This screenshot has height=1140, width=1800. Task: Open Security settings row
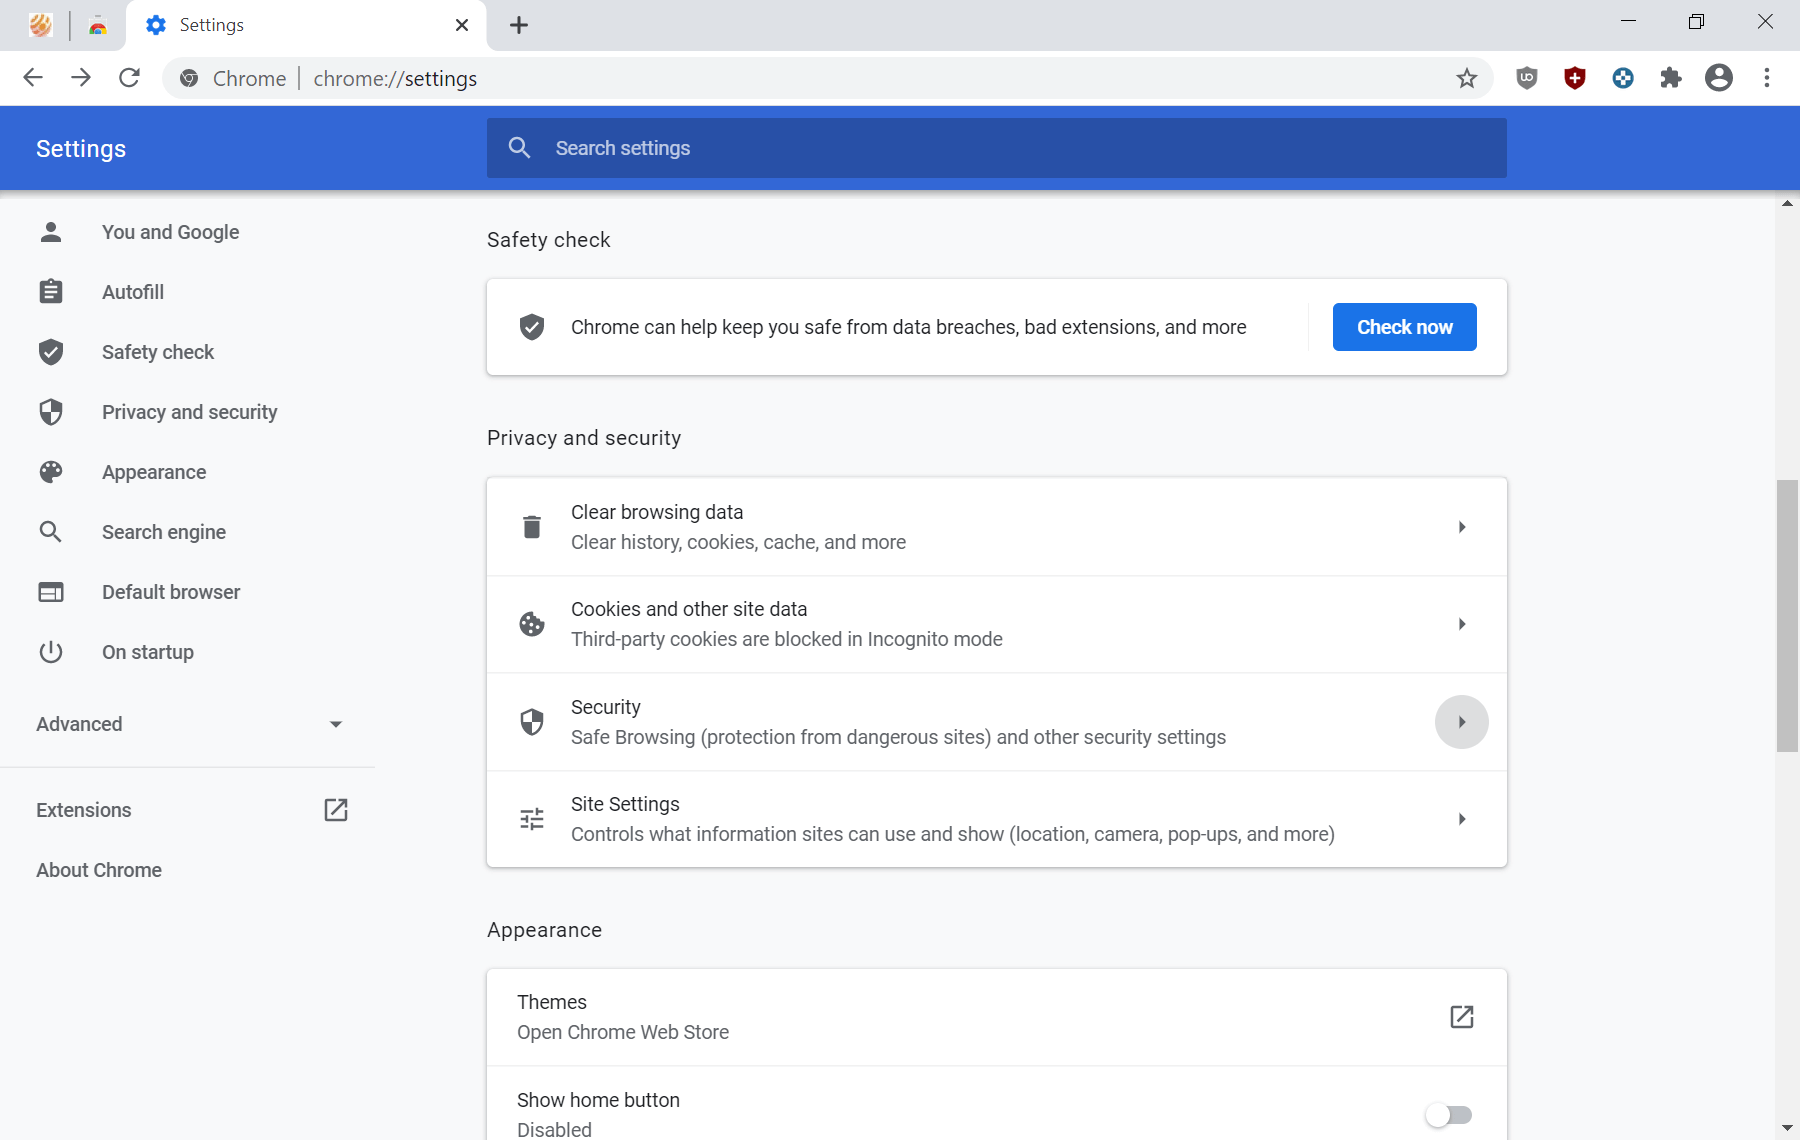997,722
